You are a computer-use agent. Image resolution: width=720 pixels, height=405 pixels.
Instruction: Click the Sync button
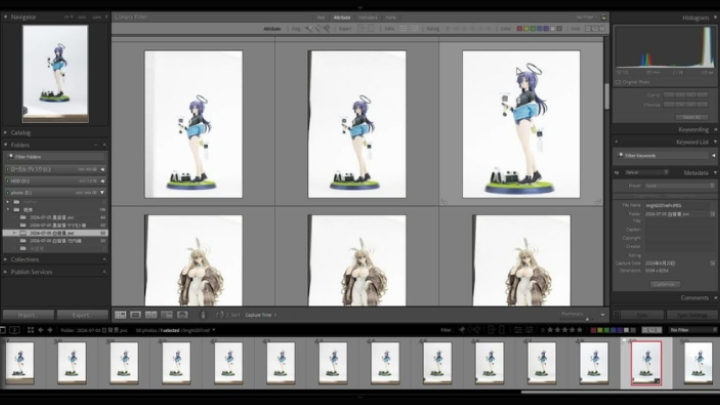pyautogui.click(x=642, y=315)
